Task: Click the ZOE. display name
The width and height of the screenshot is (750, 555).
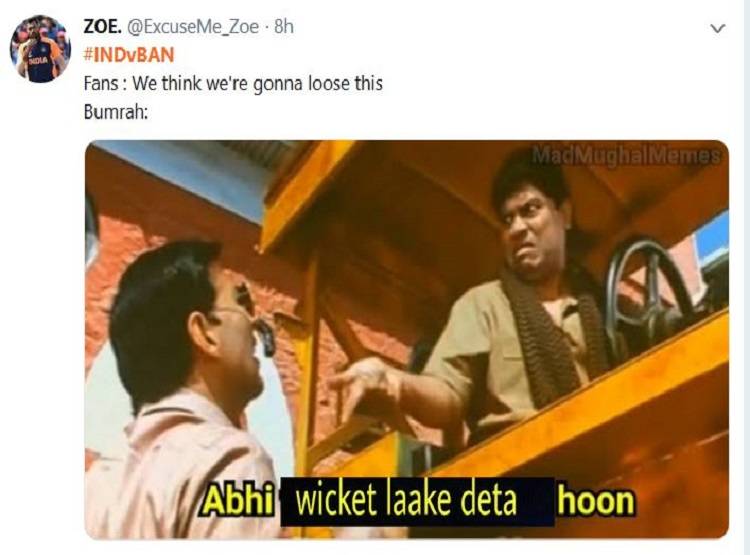Action: [x=102, y=27]
